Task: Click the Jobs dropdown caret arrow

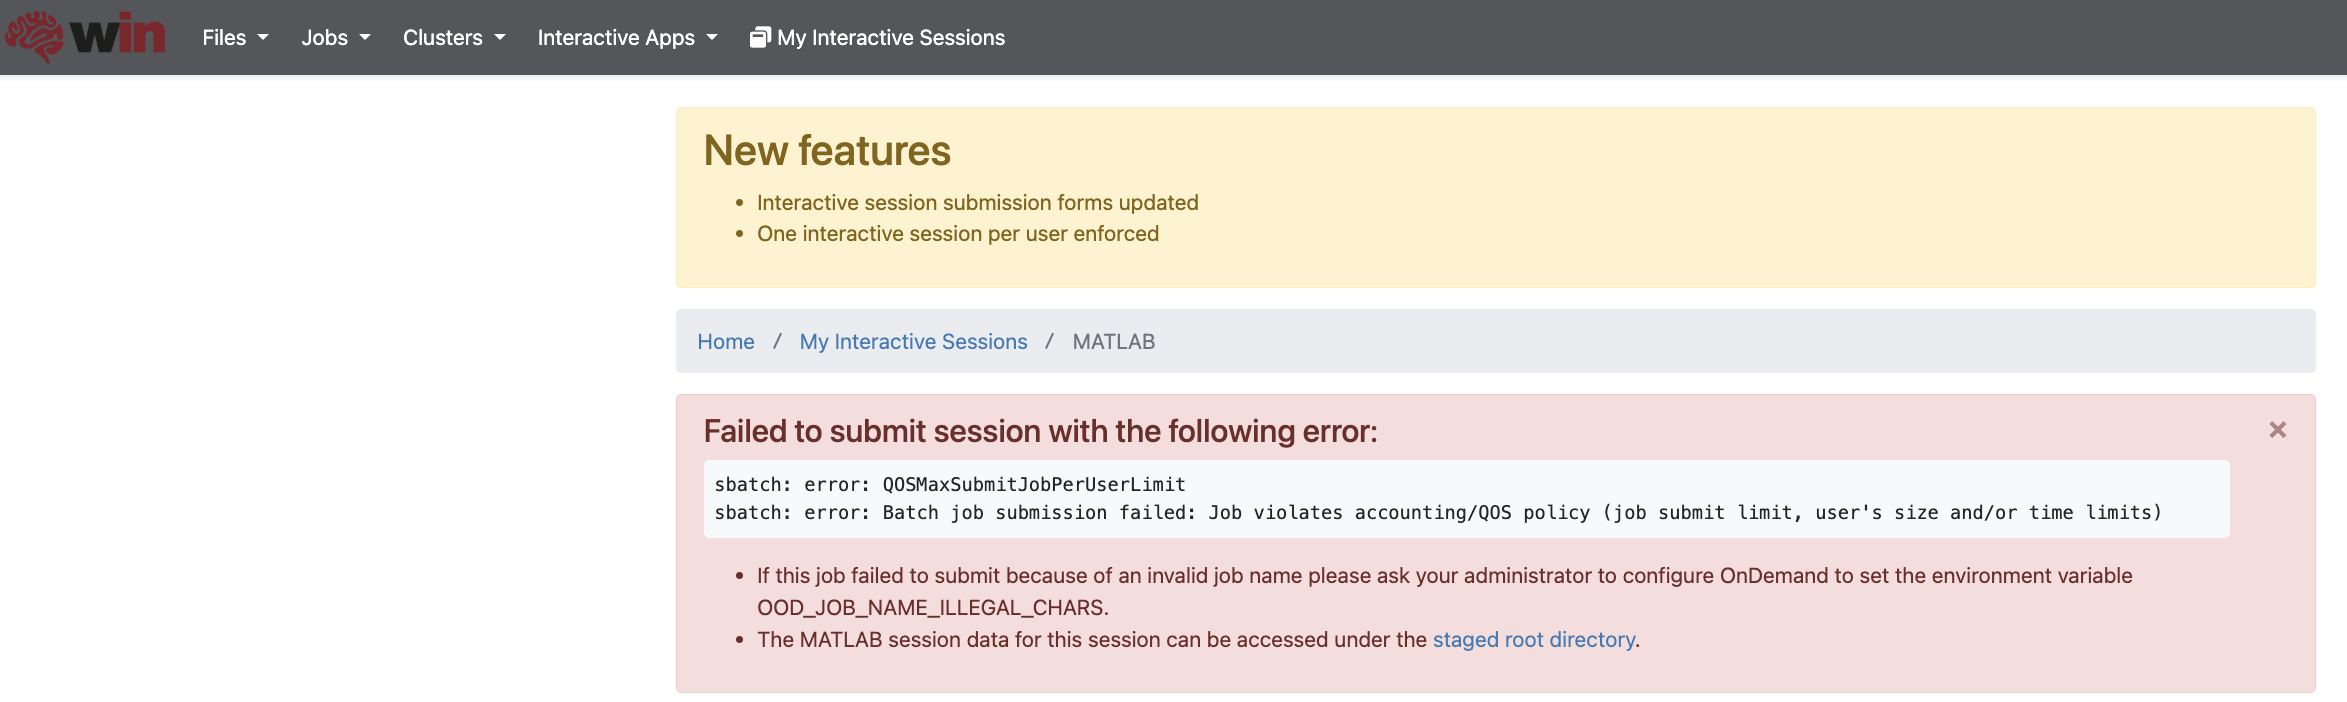Action: (x=364, y=38)
